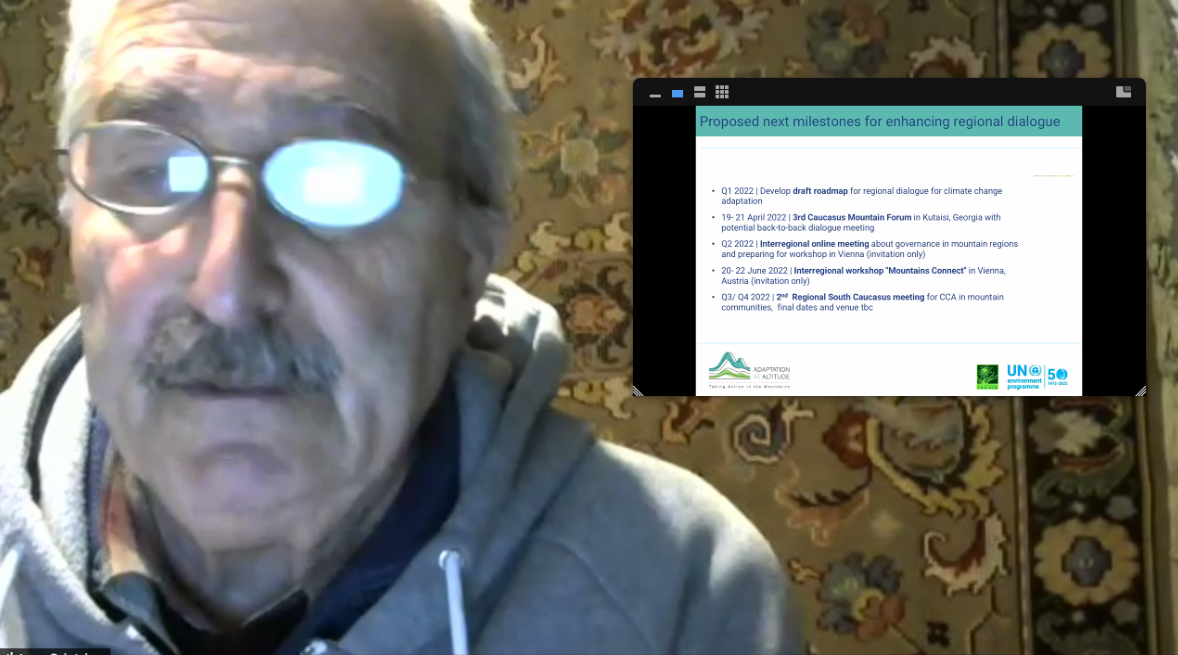Select the blue single-tile view icon
The image size is (1178, 655).
677,93
